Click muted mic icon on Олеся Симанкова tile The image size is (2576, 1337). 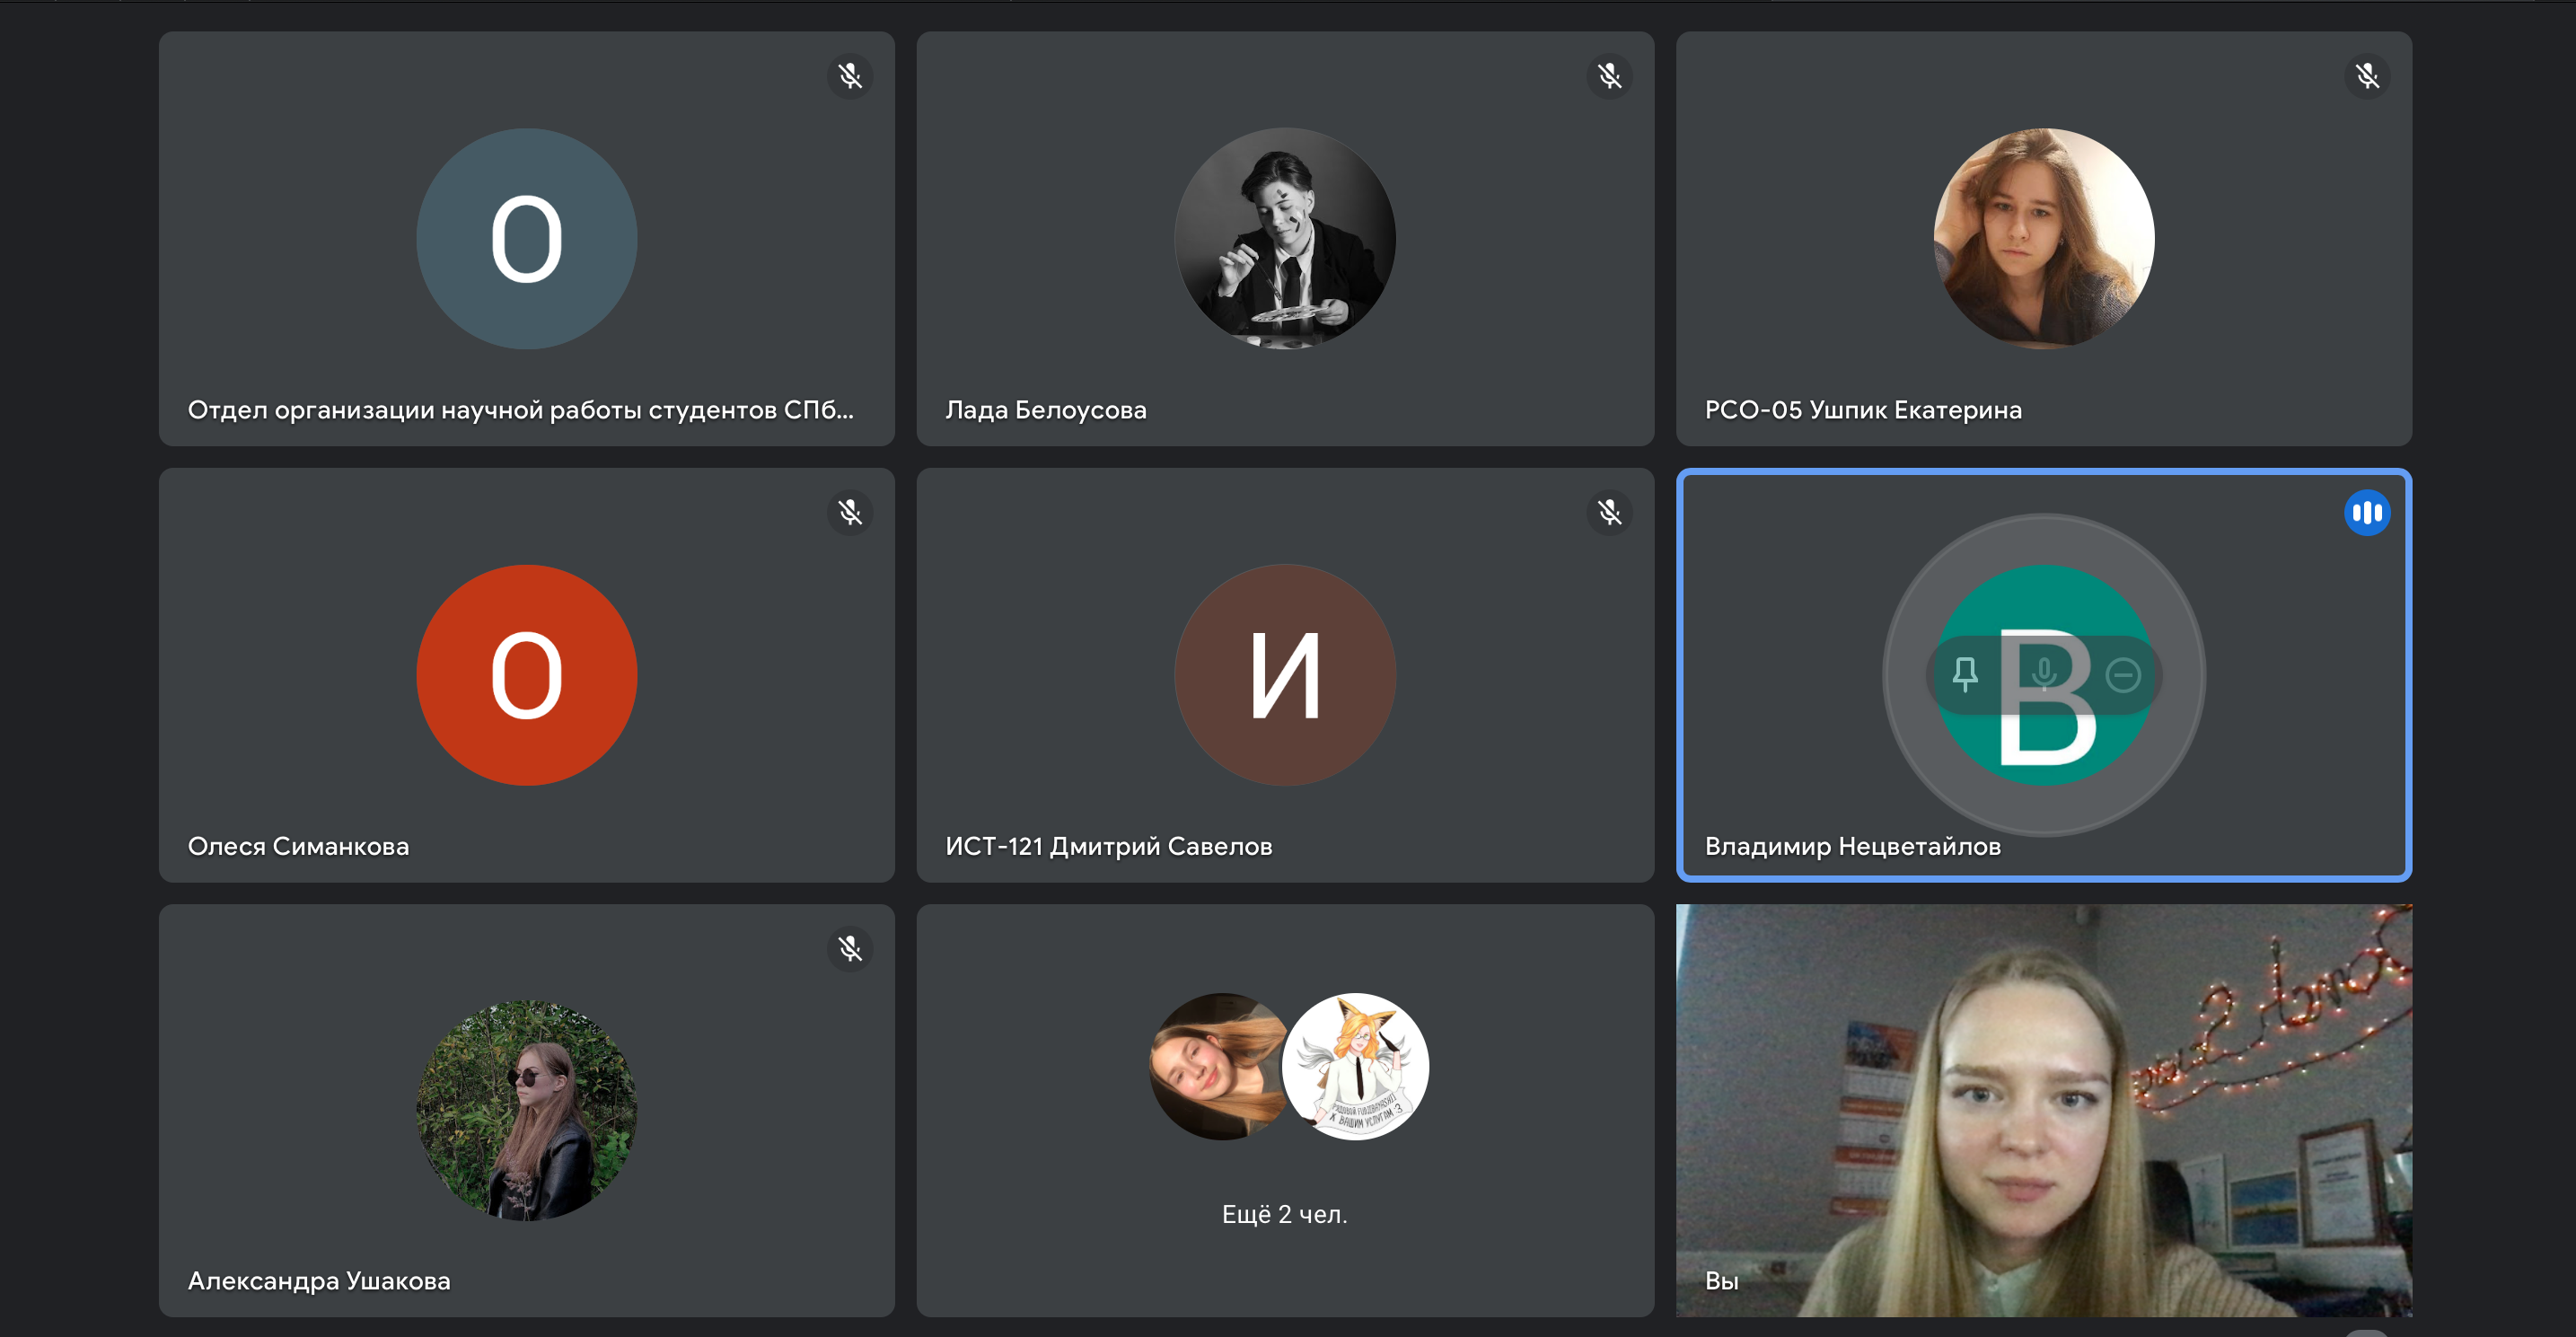point(850,513)
